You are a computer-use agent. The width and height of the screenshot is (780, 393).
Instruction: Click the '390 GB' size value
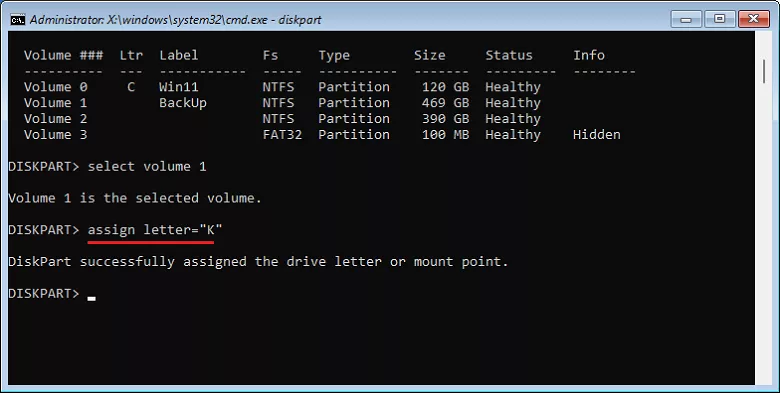pos(445,119)
